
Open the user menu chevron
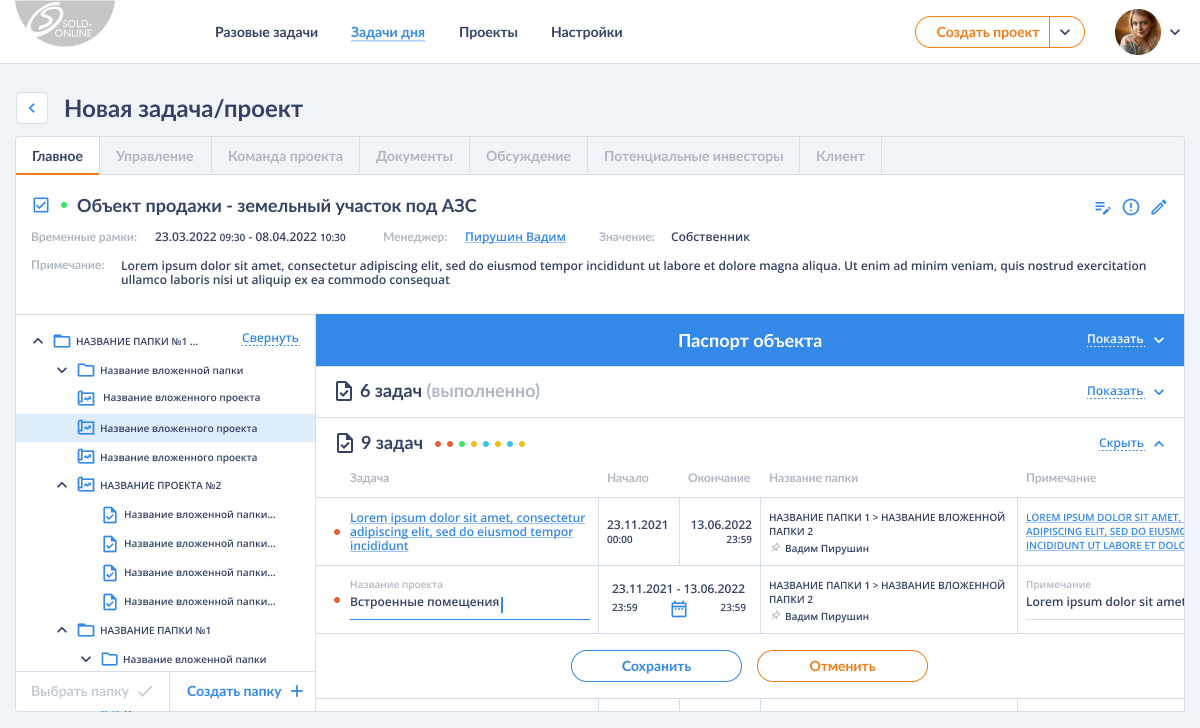[1176, 32]
